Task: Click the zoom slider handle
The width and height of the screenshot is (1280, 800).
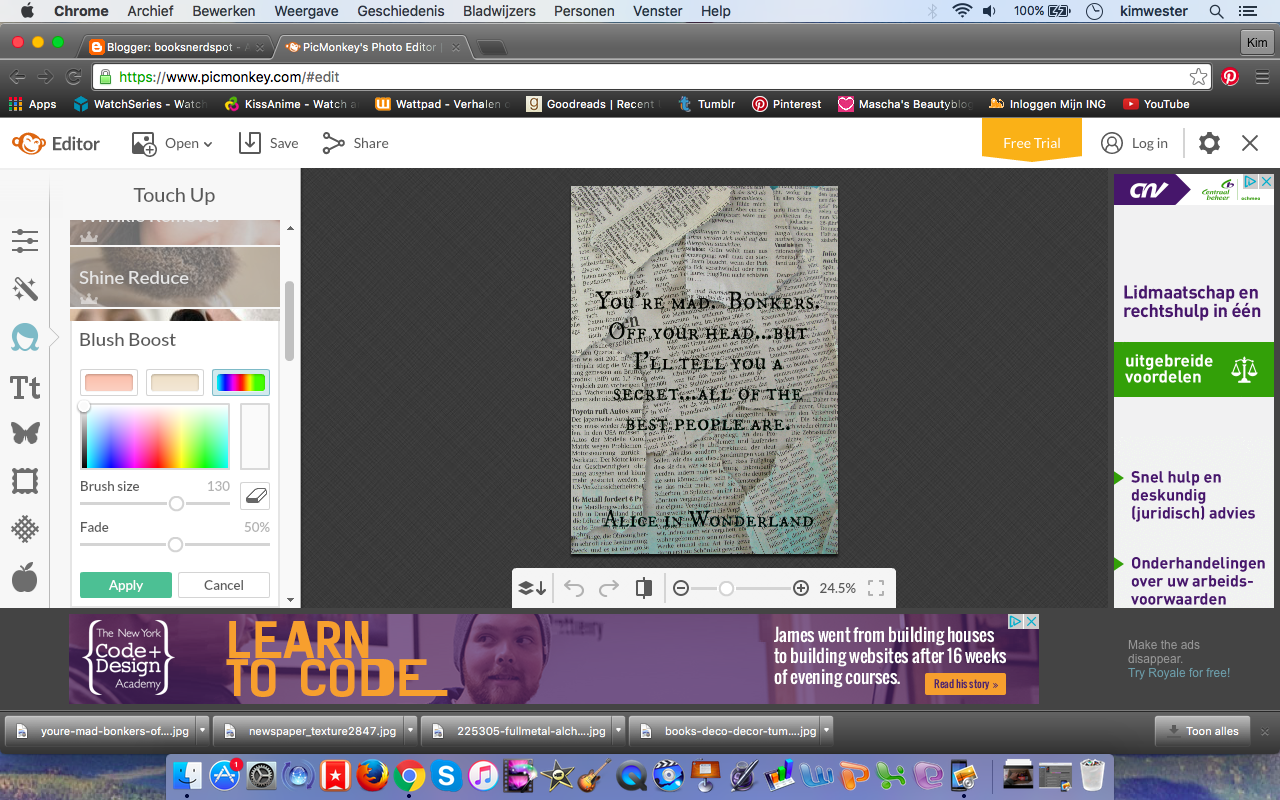Action: [x=727, y=588]
